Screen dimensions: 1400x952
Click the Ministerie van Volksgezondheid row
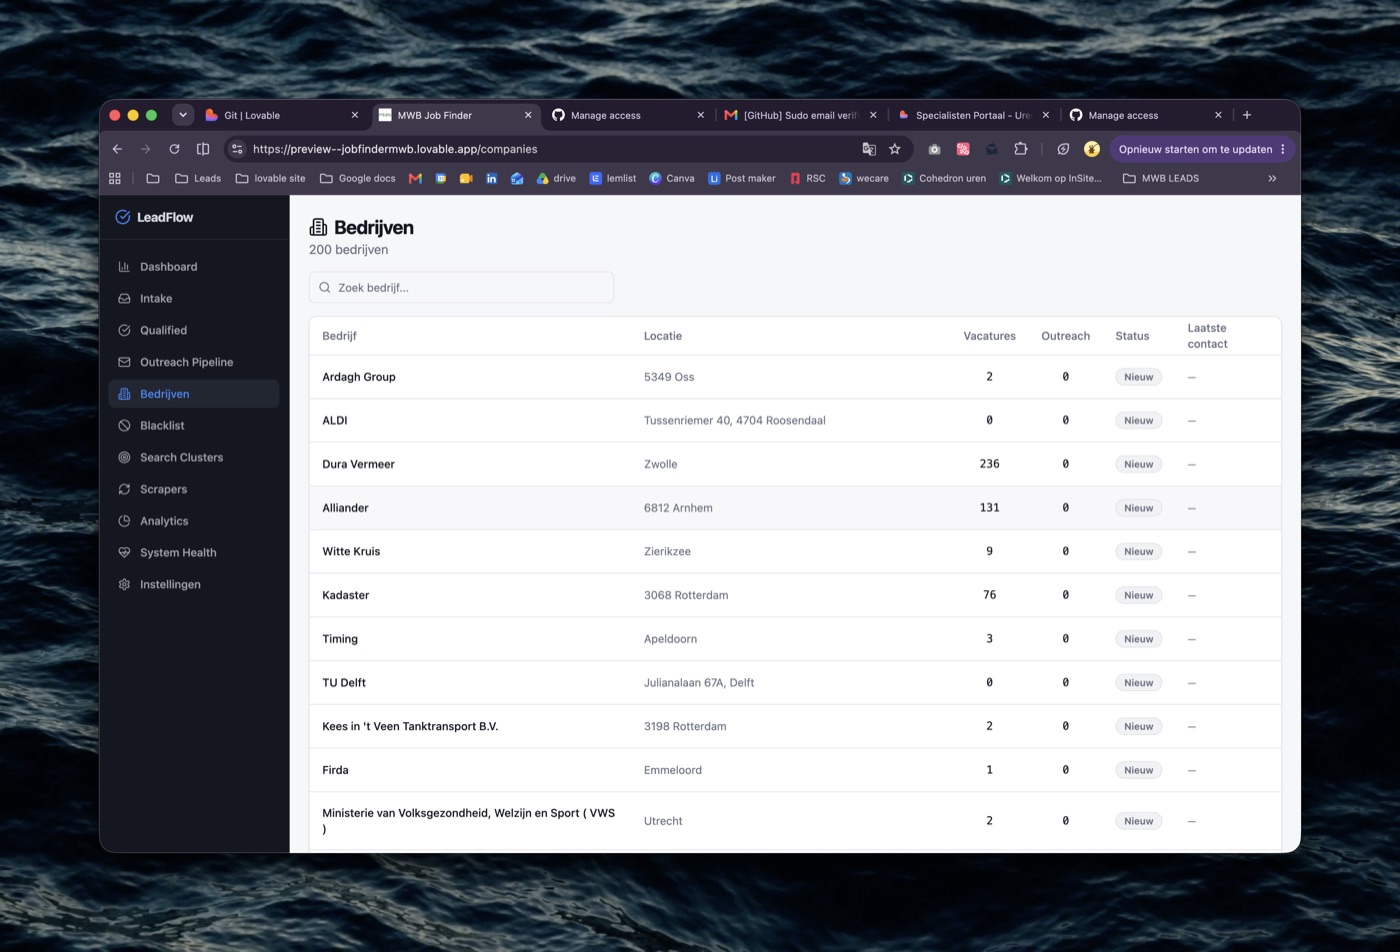click(795, 821)
